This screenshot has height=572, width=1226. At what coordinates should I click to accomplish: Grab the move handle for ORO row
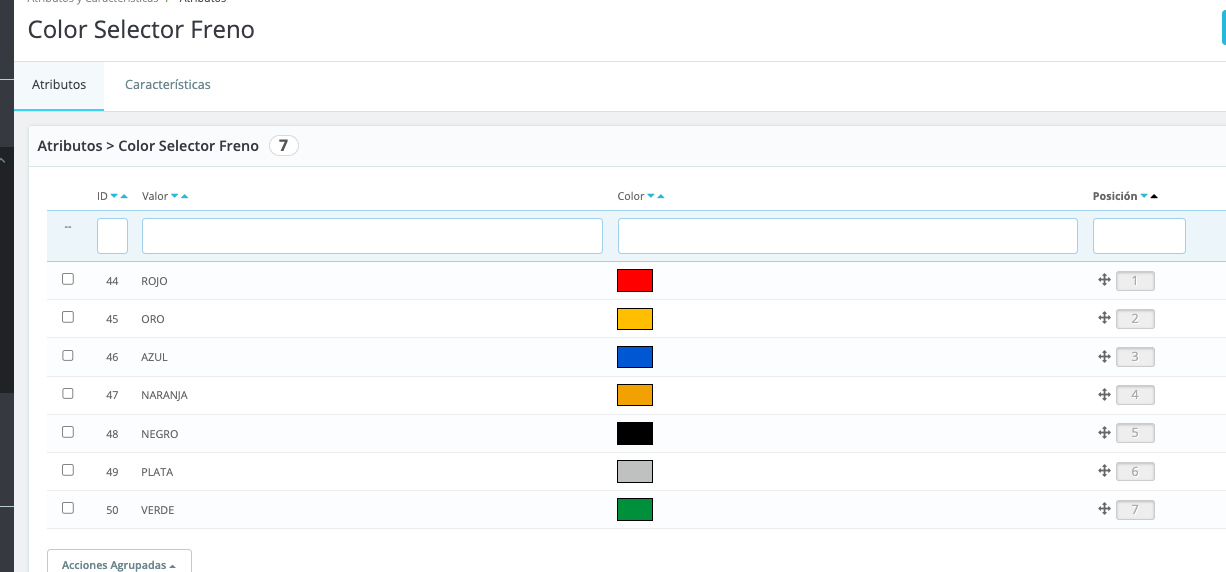click(1105, 318)
